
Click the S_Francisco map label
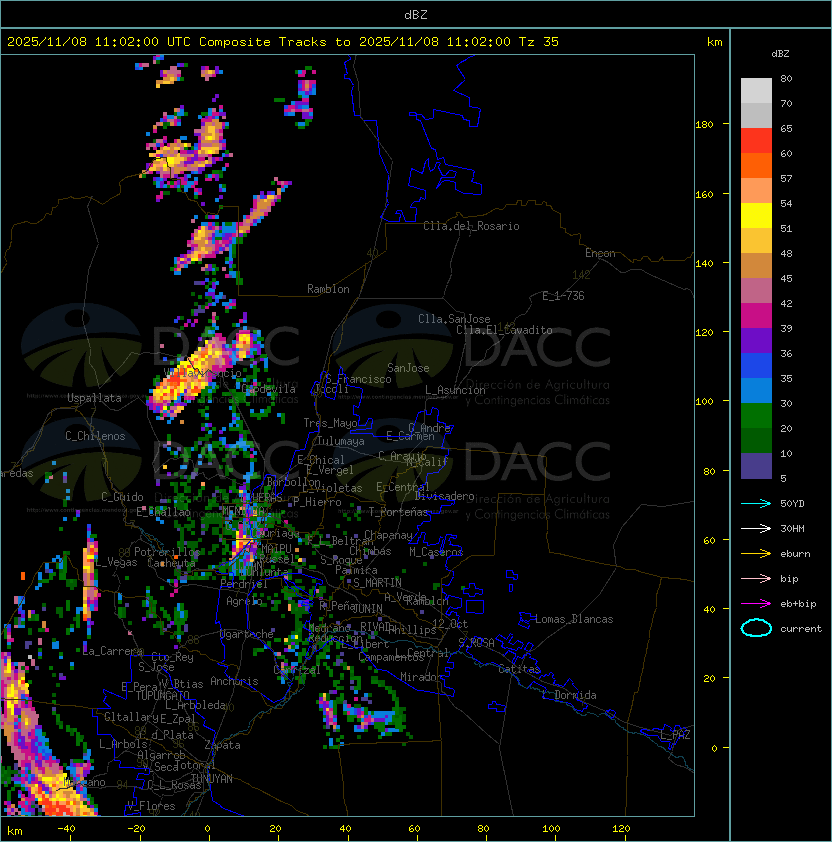tap(358, 379)
